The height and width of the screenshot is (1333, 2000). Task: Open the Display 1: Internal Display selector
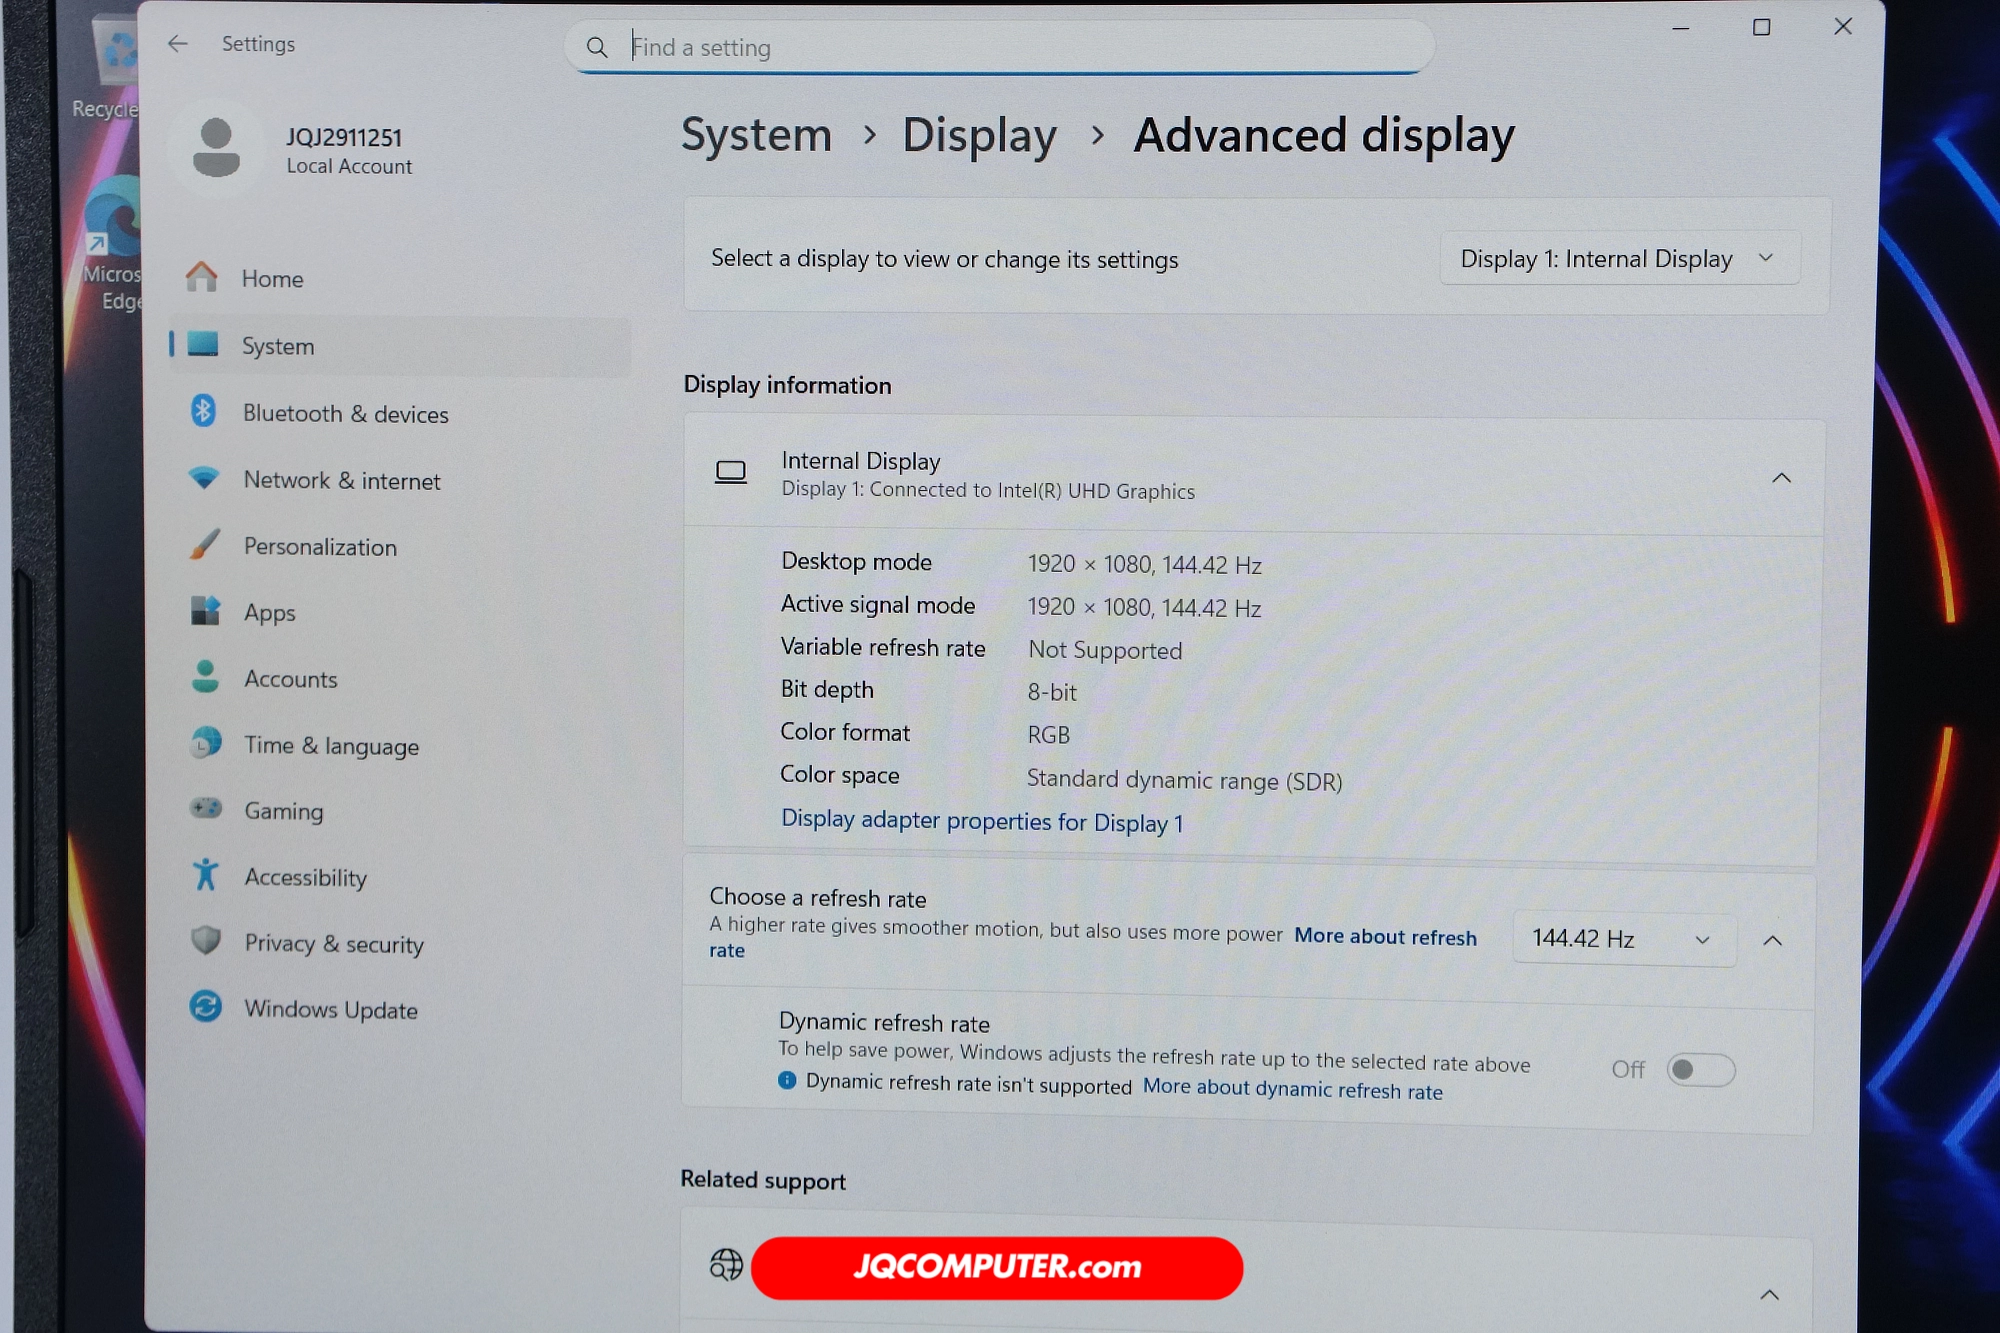point(1618,258)
